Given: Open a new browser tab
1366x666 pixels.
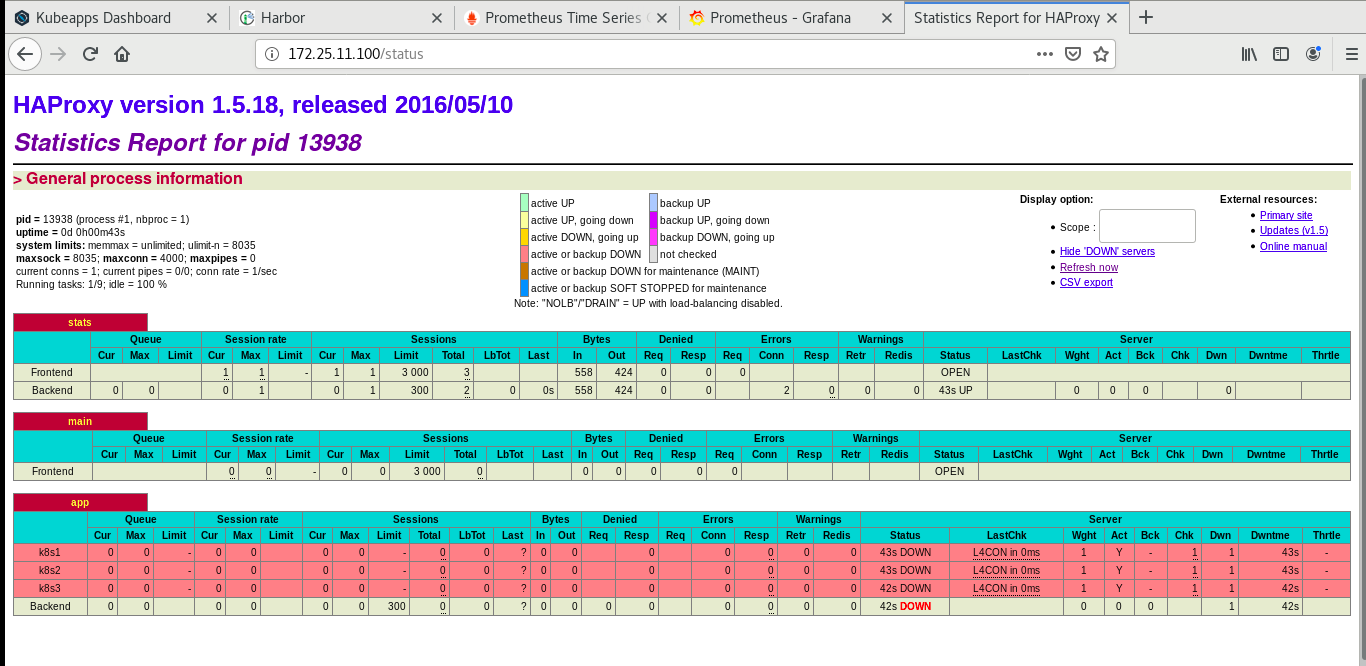Looking at the screenshot, I should pyautogui.click(x=1146, y=17).
